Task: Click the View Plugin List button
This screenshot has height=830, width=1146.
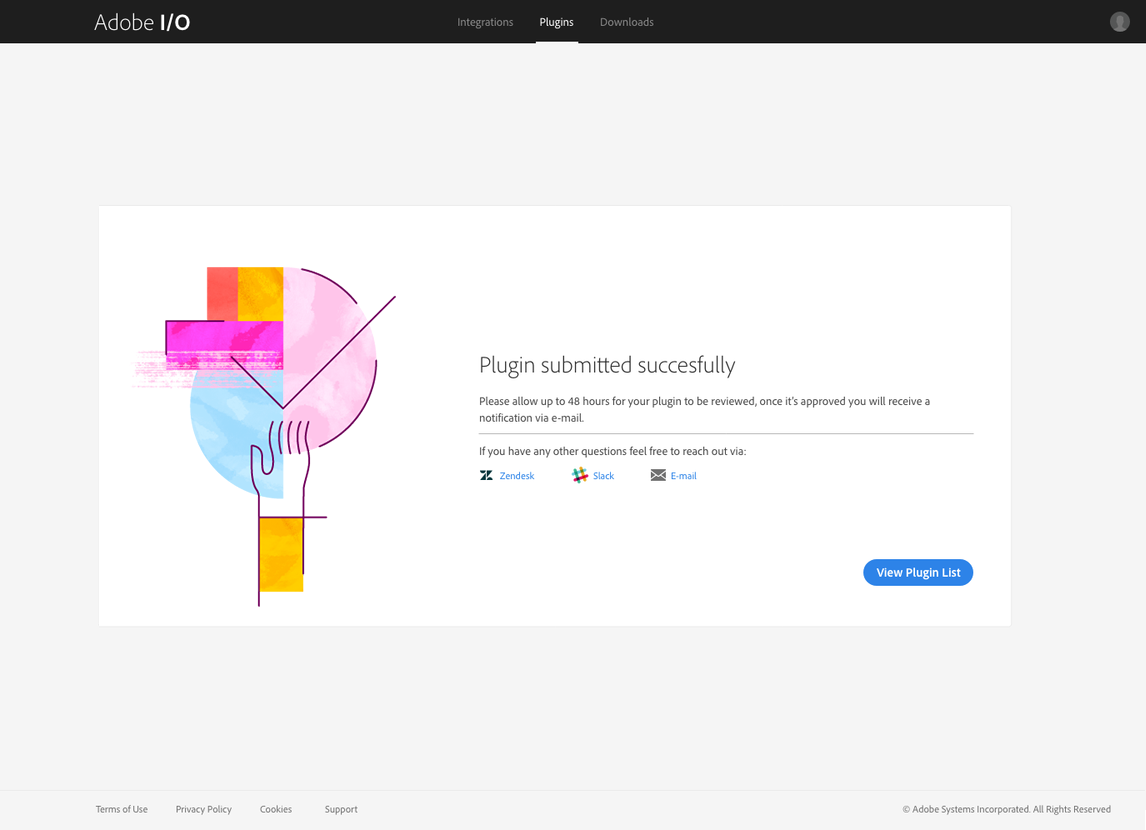Action: pos(918,573)
